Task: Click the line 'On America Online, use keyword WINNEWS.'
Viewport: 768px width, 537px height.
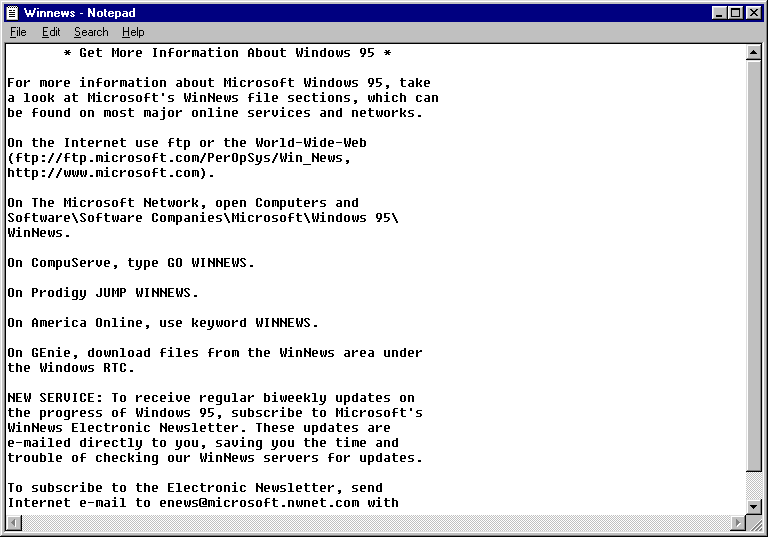Action: 163,323
